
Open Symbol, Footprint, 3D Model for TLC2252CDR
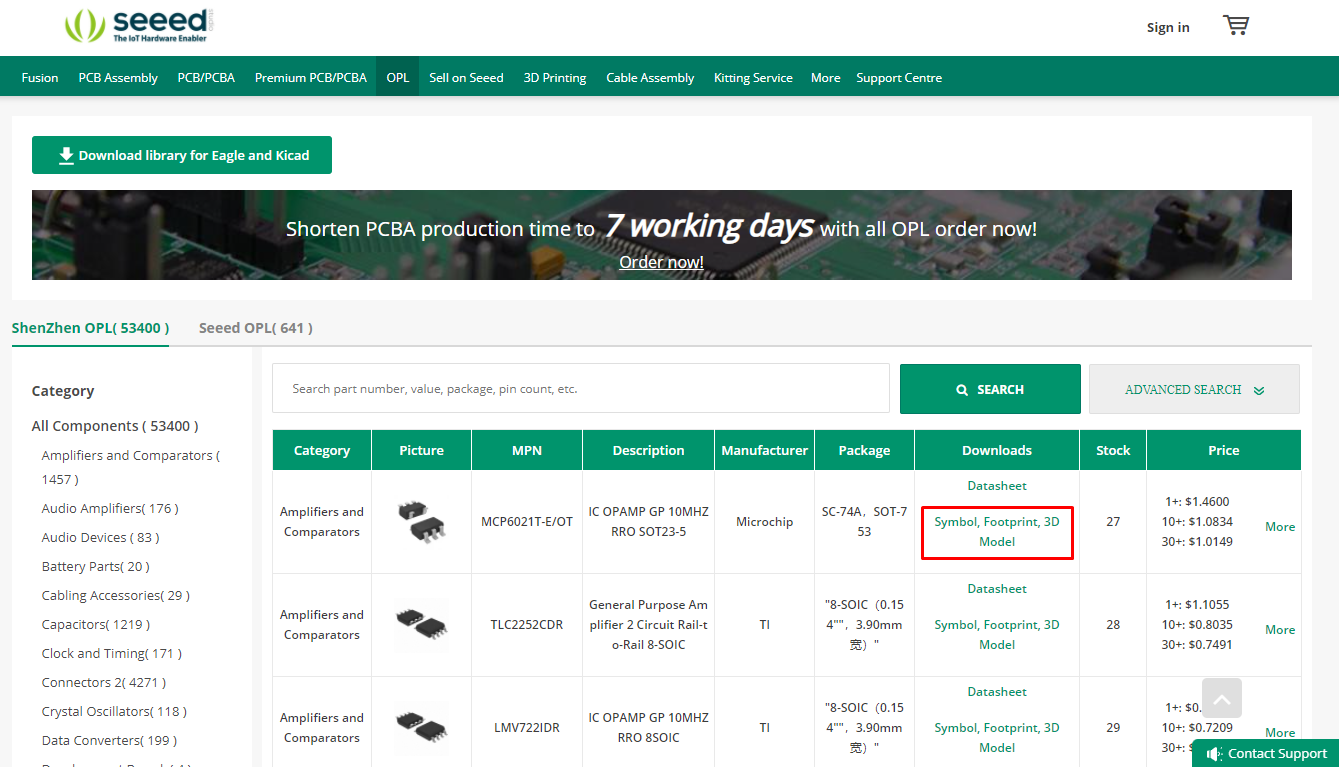pyautogui.click(x=997, y=635)
